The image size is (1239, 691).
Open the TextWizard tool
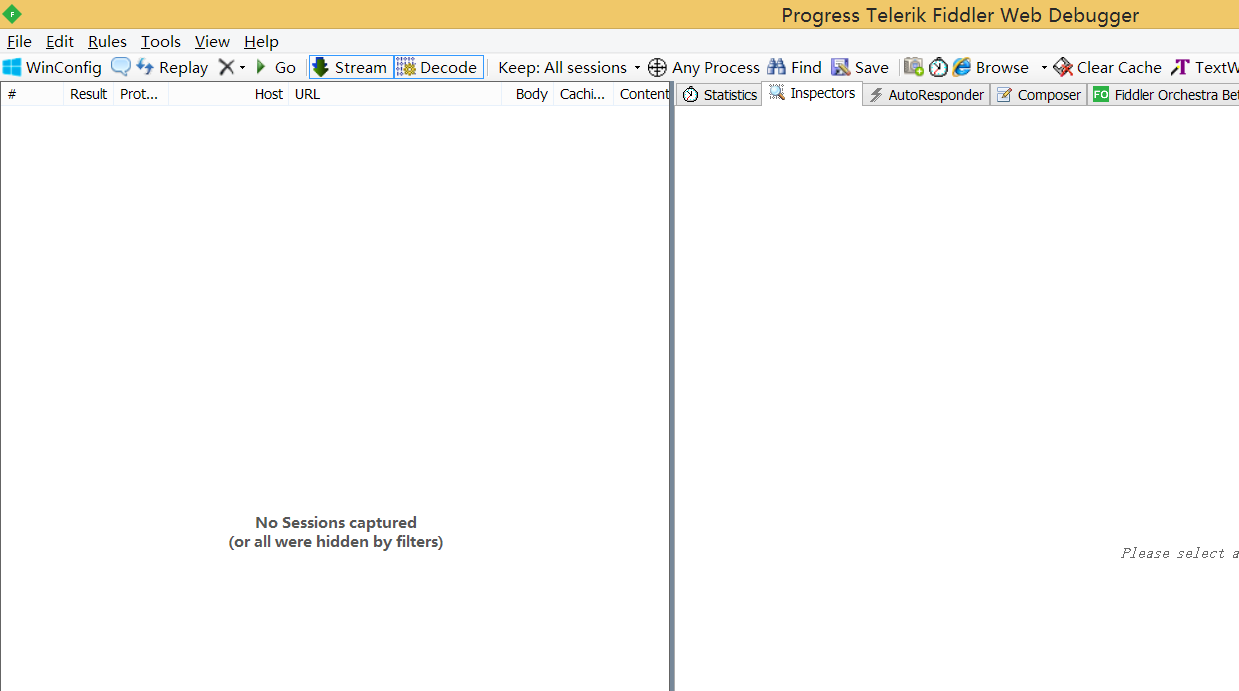(x=1204, y=67)
